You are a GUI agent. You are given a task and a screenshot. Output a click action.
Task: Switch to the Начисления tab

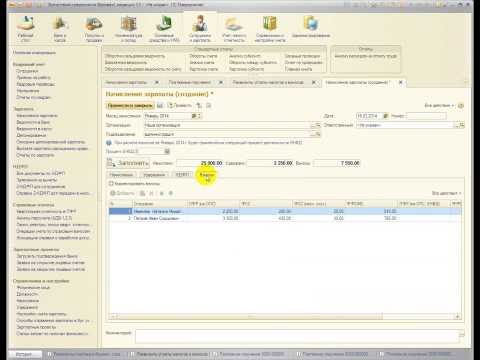click(121, 175)
